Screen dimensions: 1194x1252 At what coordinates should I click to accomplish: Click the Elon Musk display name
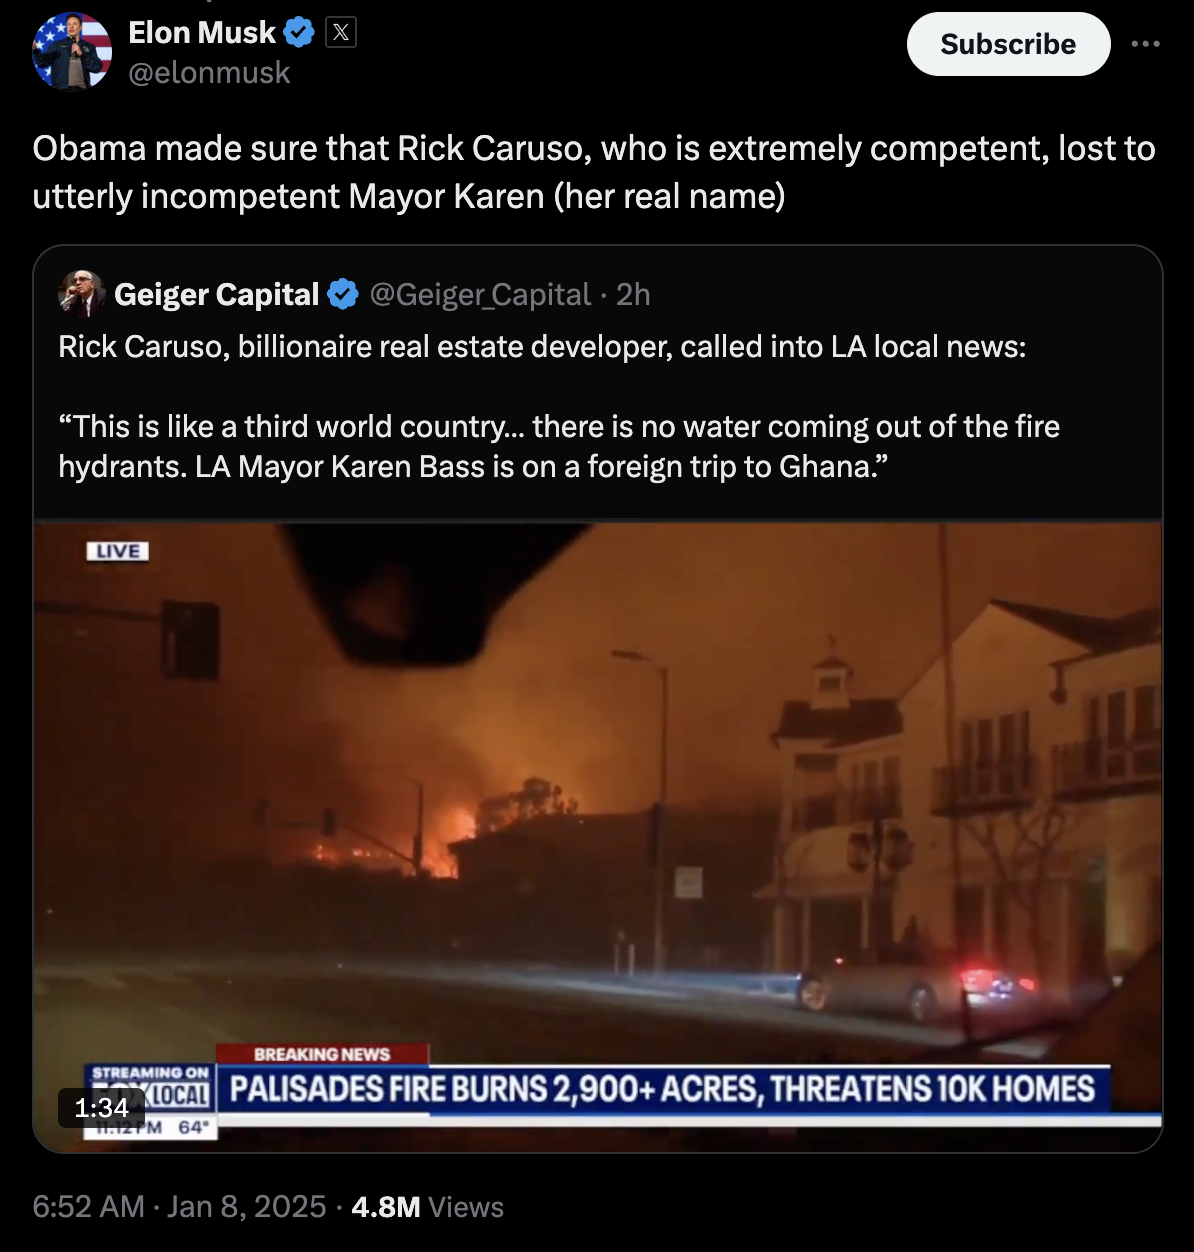tap(202, 33)
